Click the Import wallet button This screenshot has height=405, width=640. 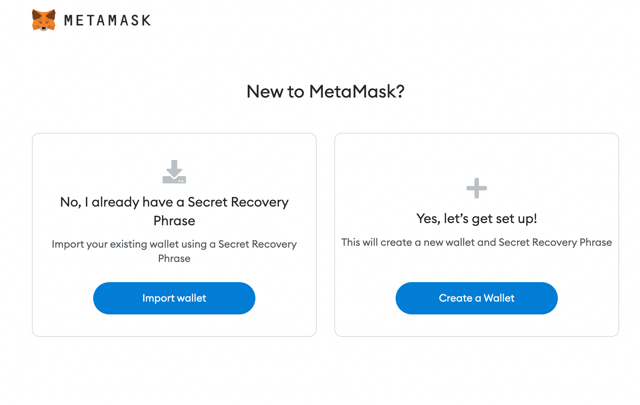click(x=174, y=298)
